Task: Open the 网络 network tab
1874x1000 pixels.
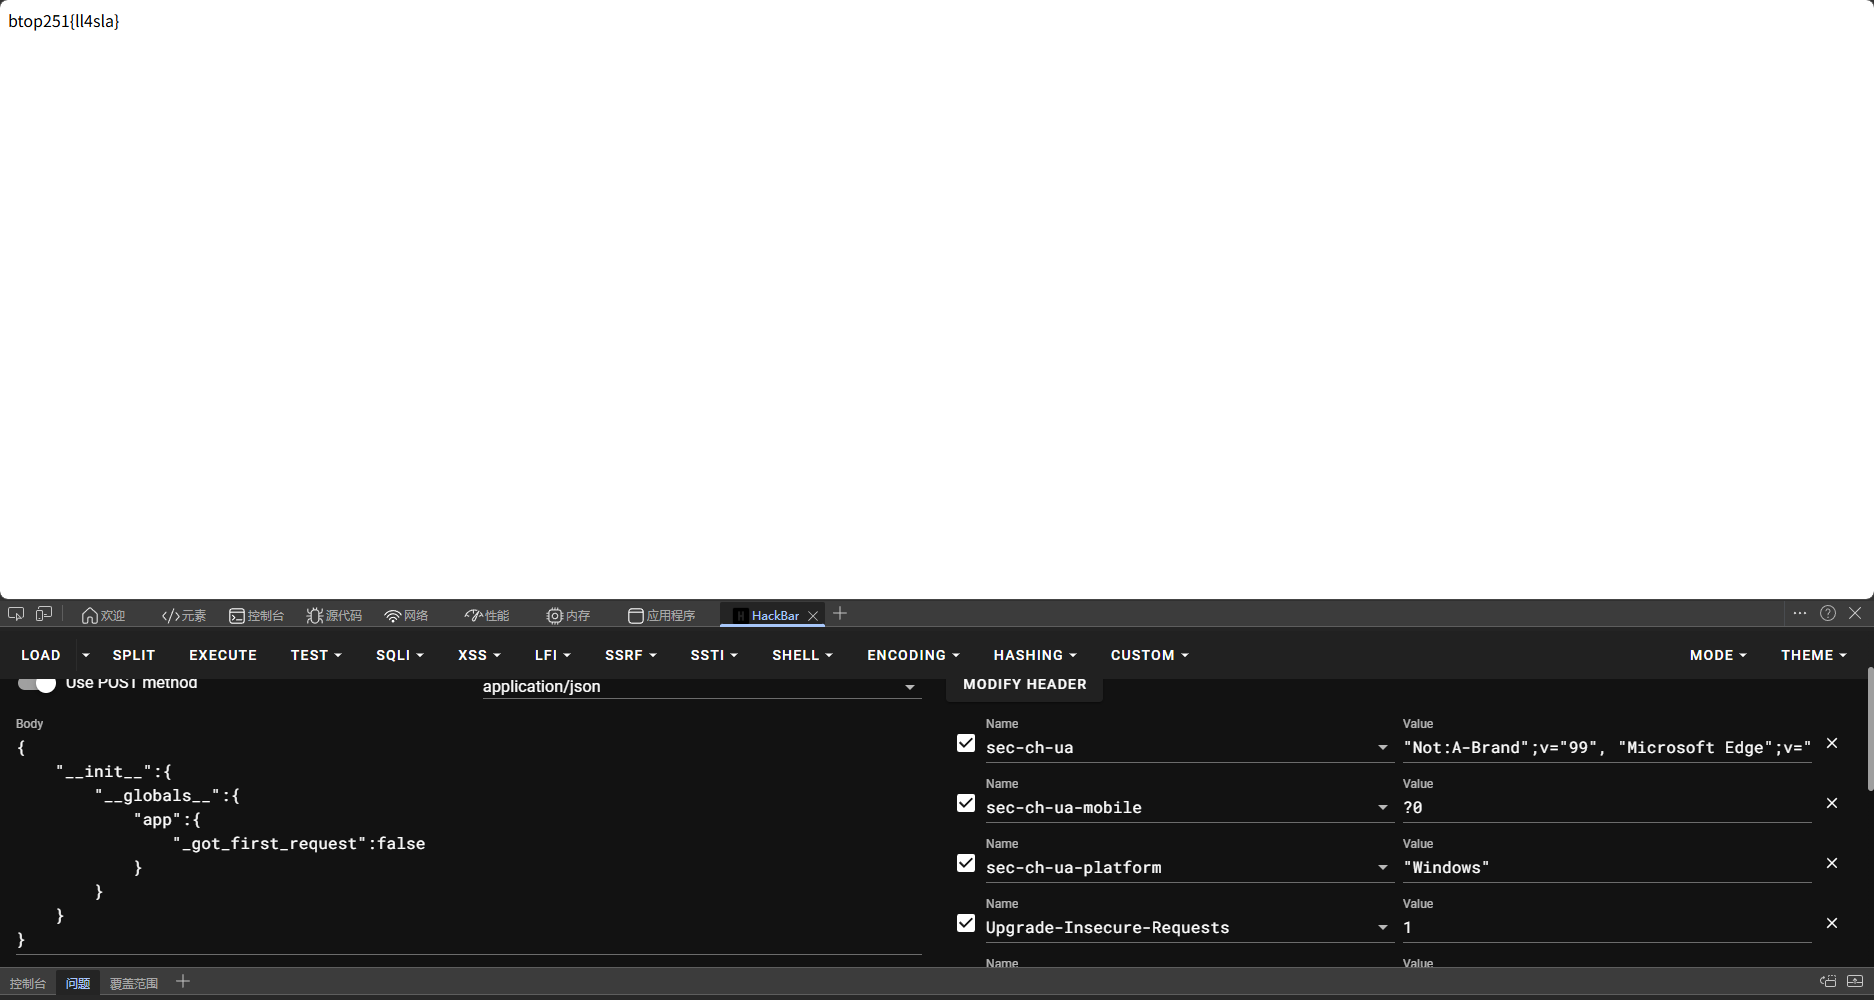Action: coord(406,615)
